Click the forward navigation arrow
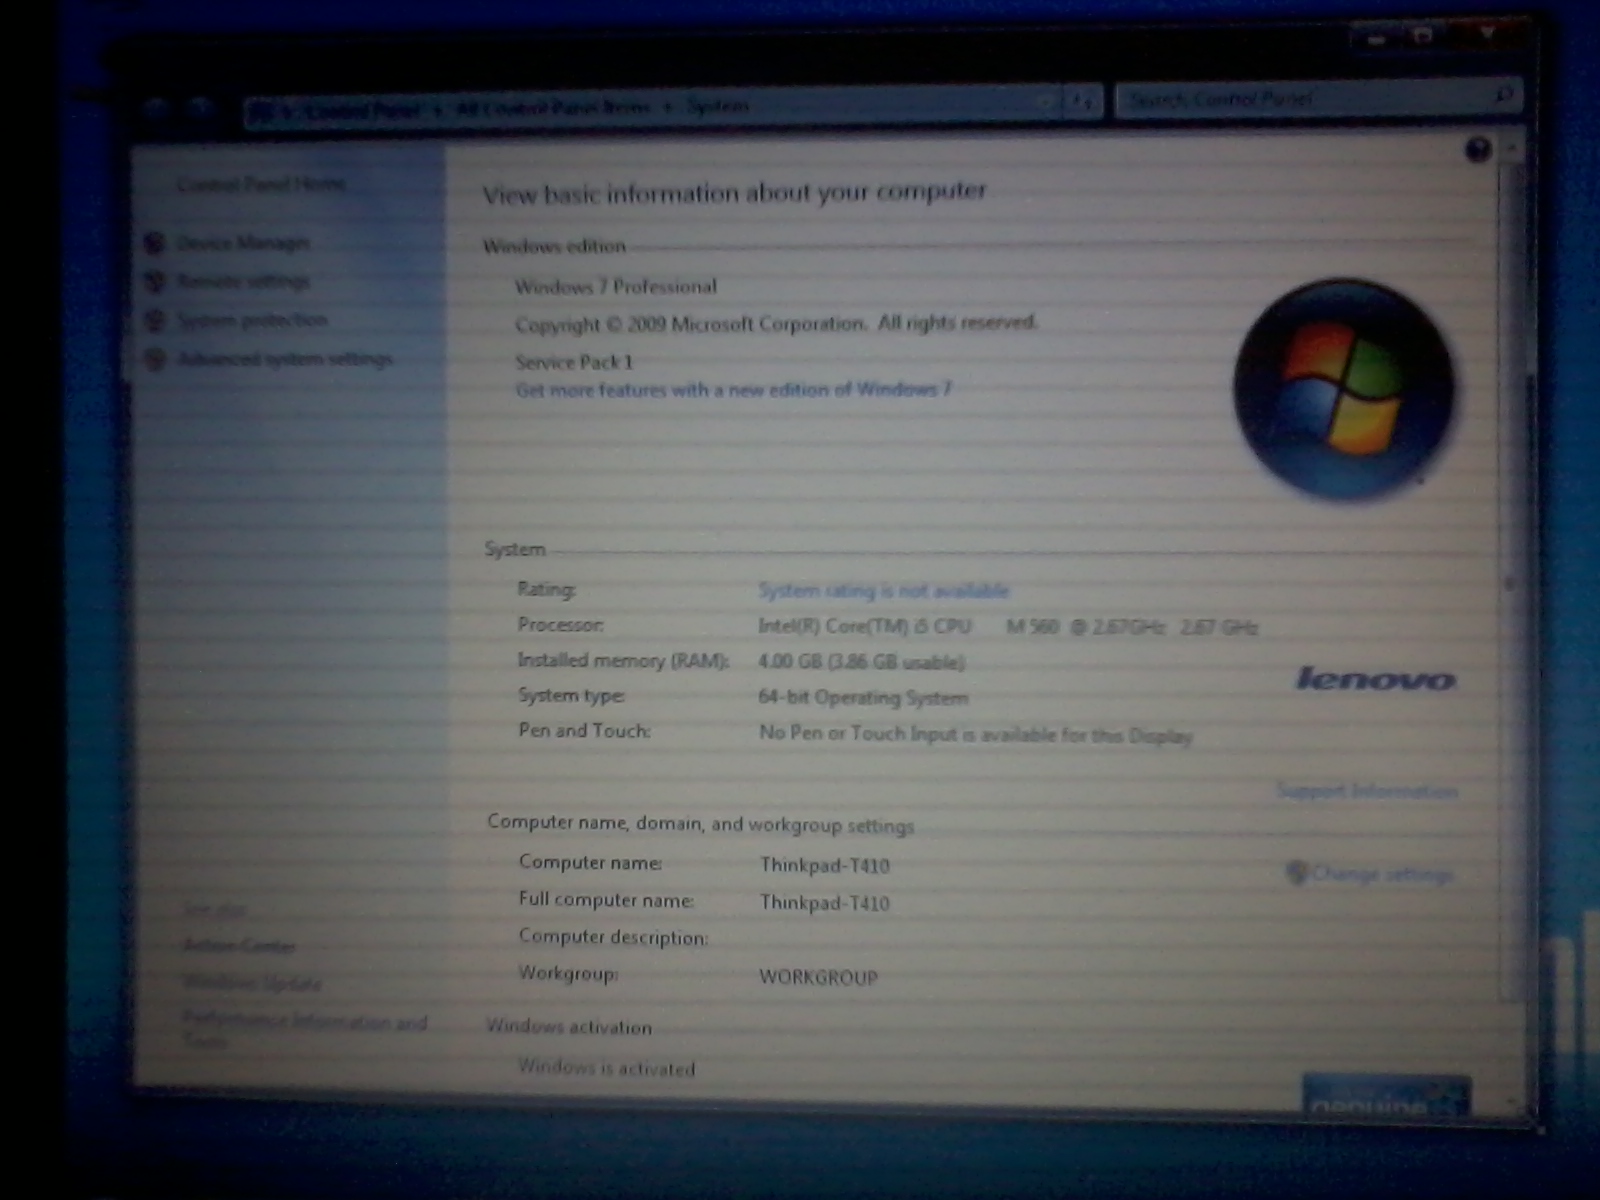 [201, 108]
